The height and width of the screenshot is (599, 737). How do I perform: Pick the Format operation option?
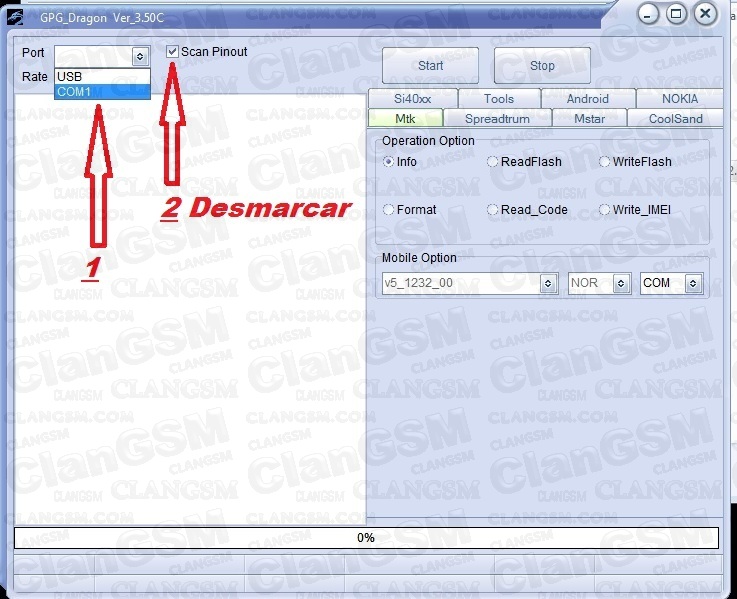(389, 210)
